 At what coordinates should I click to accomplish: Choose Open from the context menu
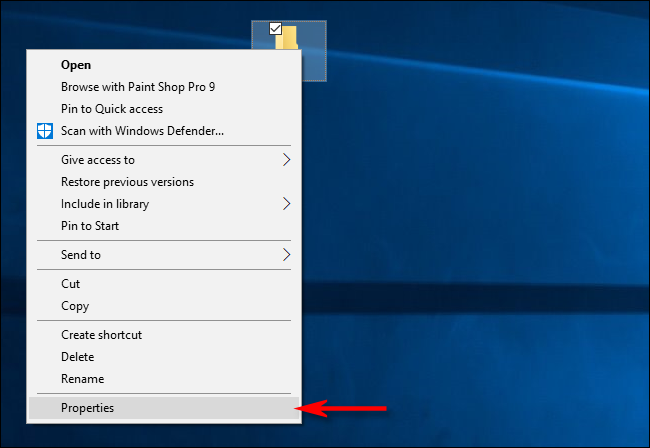pos(76,65)
